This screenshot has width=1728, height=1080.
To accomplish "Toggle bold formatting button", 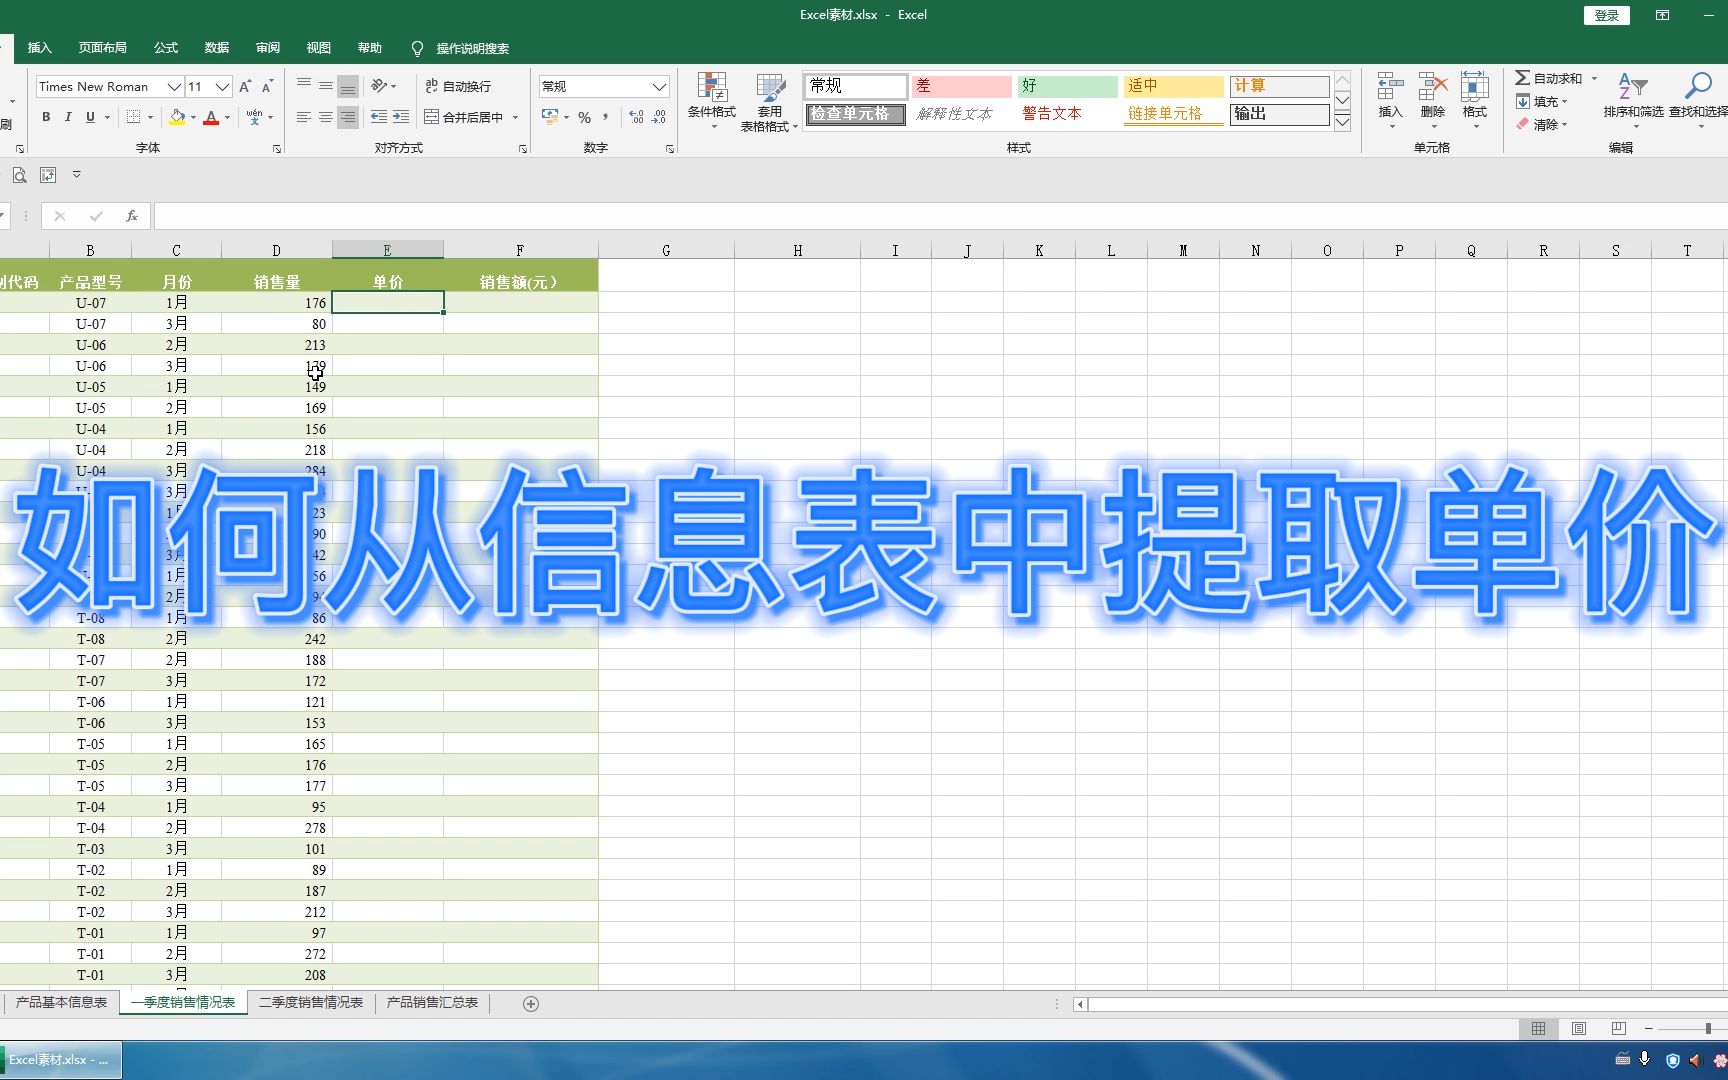I will click(x=46, y=117).
